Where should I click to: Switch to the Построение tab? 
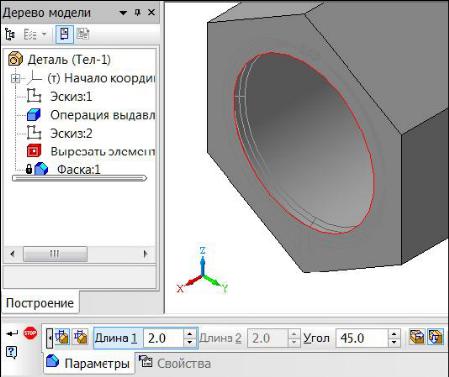coord(40,303)
